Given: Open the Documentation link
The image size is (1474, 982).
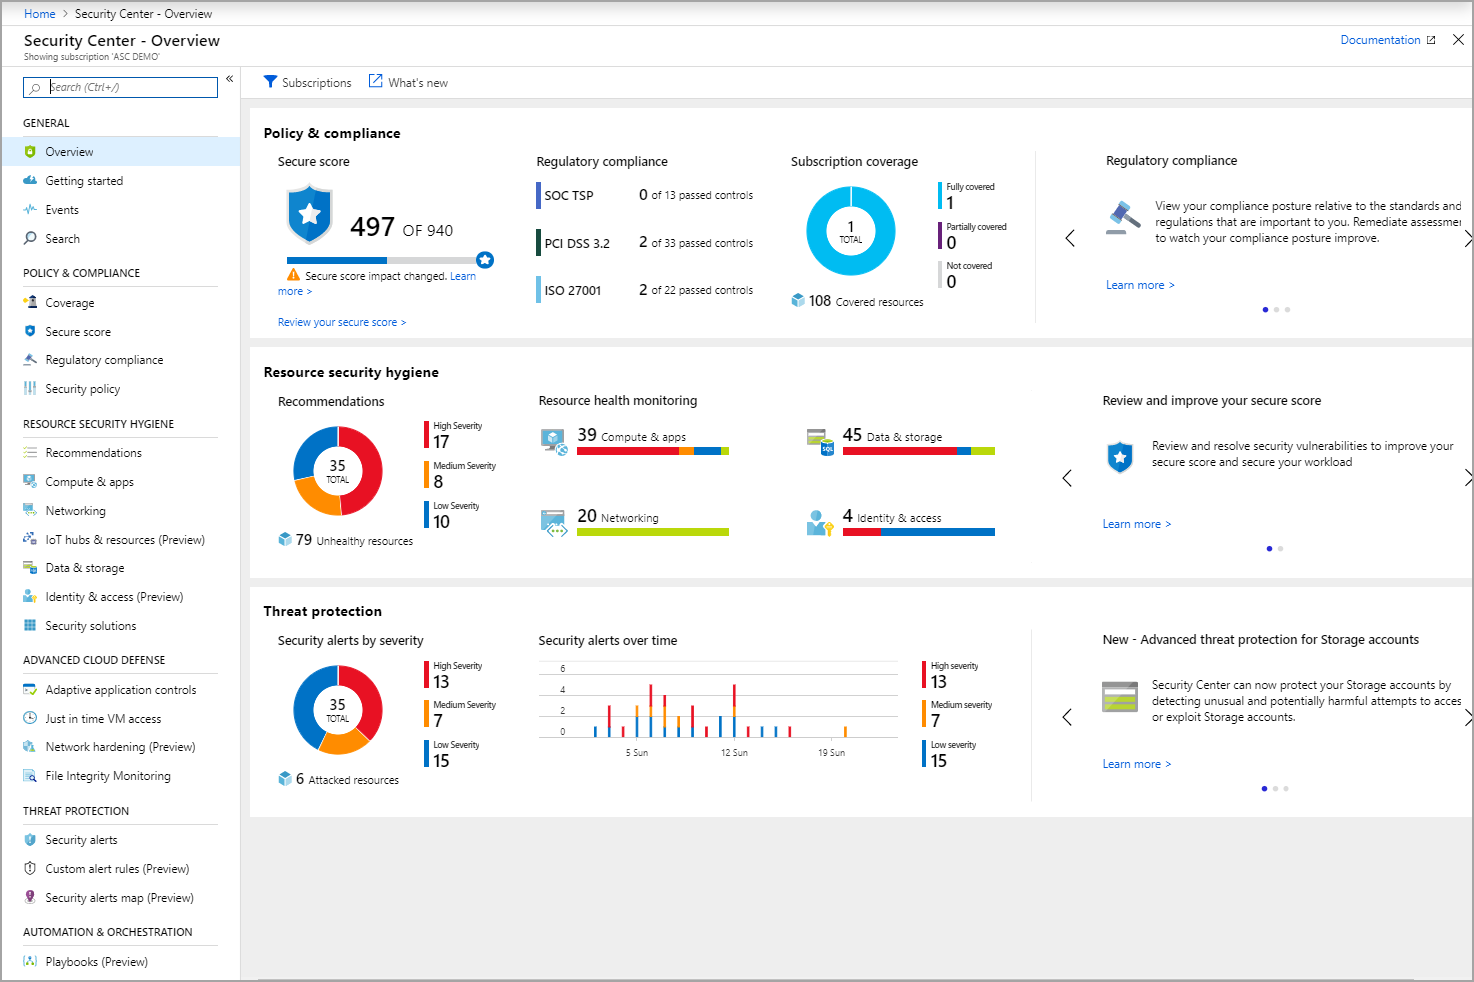Looking at the screenshot, I should 1380,39.
